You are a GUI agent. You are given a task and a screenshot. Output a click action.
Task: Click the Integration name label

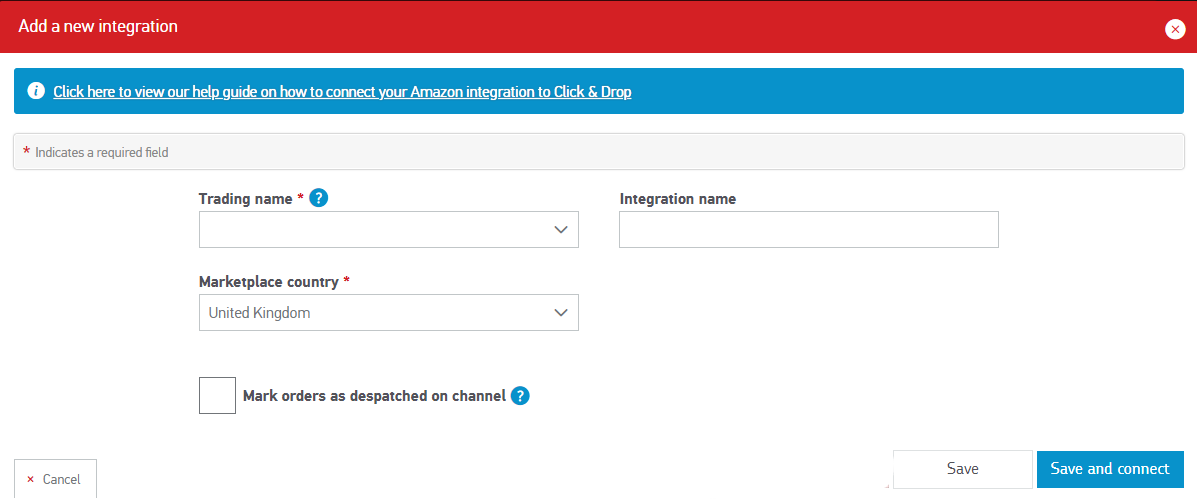pos(677,199)
